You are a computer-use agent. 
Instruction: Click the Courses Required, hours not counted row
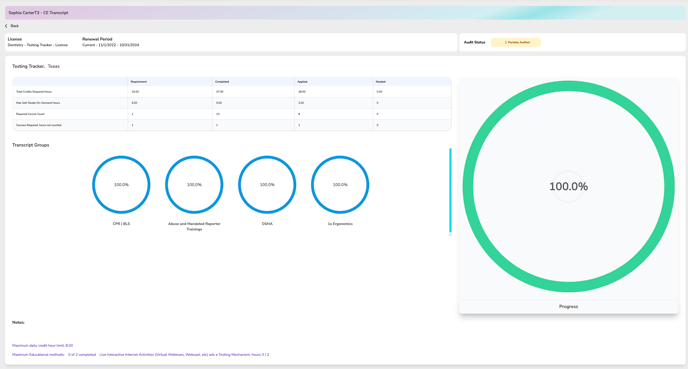(232, 125)
